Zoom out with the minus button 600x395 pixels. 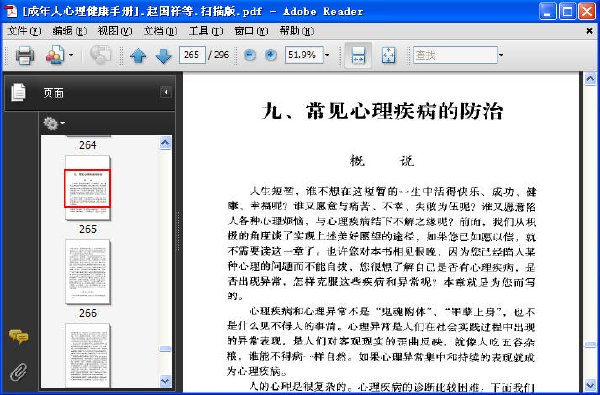coord(250,55)
